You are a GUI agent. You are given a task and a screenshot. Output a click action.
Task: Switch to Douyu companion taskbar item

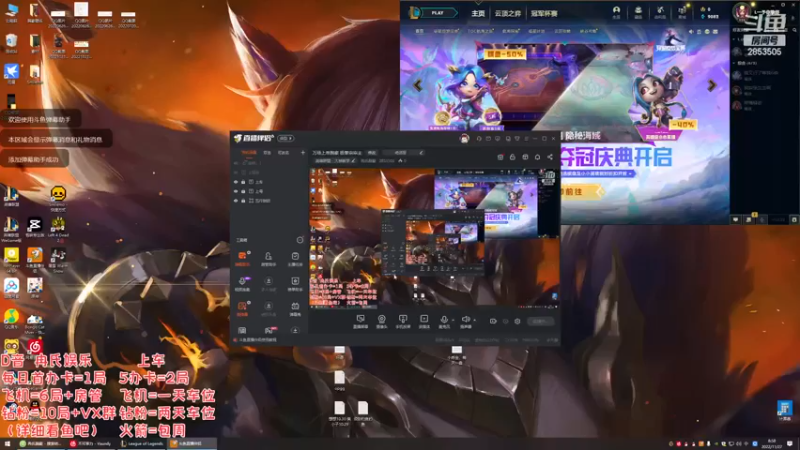pyautogui.click(x=191, y=444)
